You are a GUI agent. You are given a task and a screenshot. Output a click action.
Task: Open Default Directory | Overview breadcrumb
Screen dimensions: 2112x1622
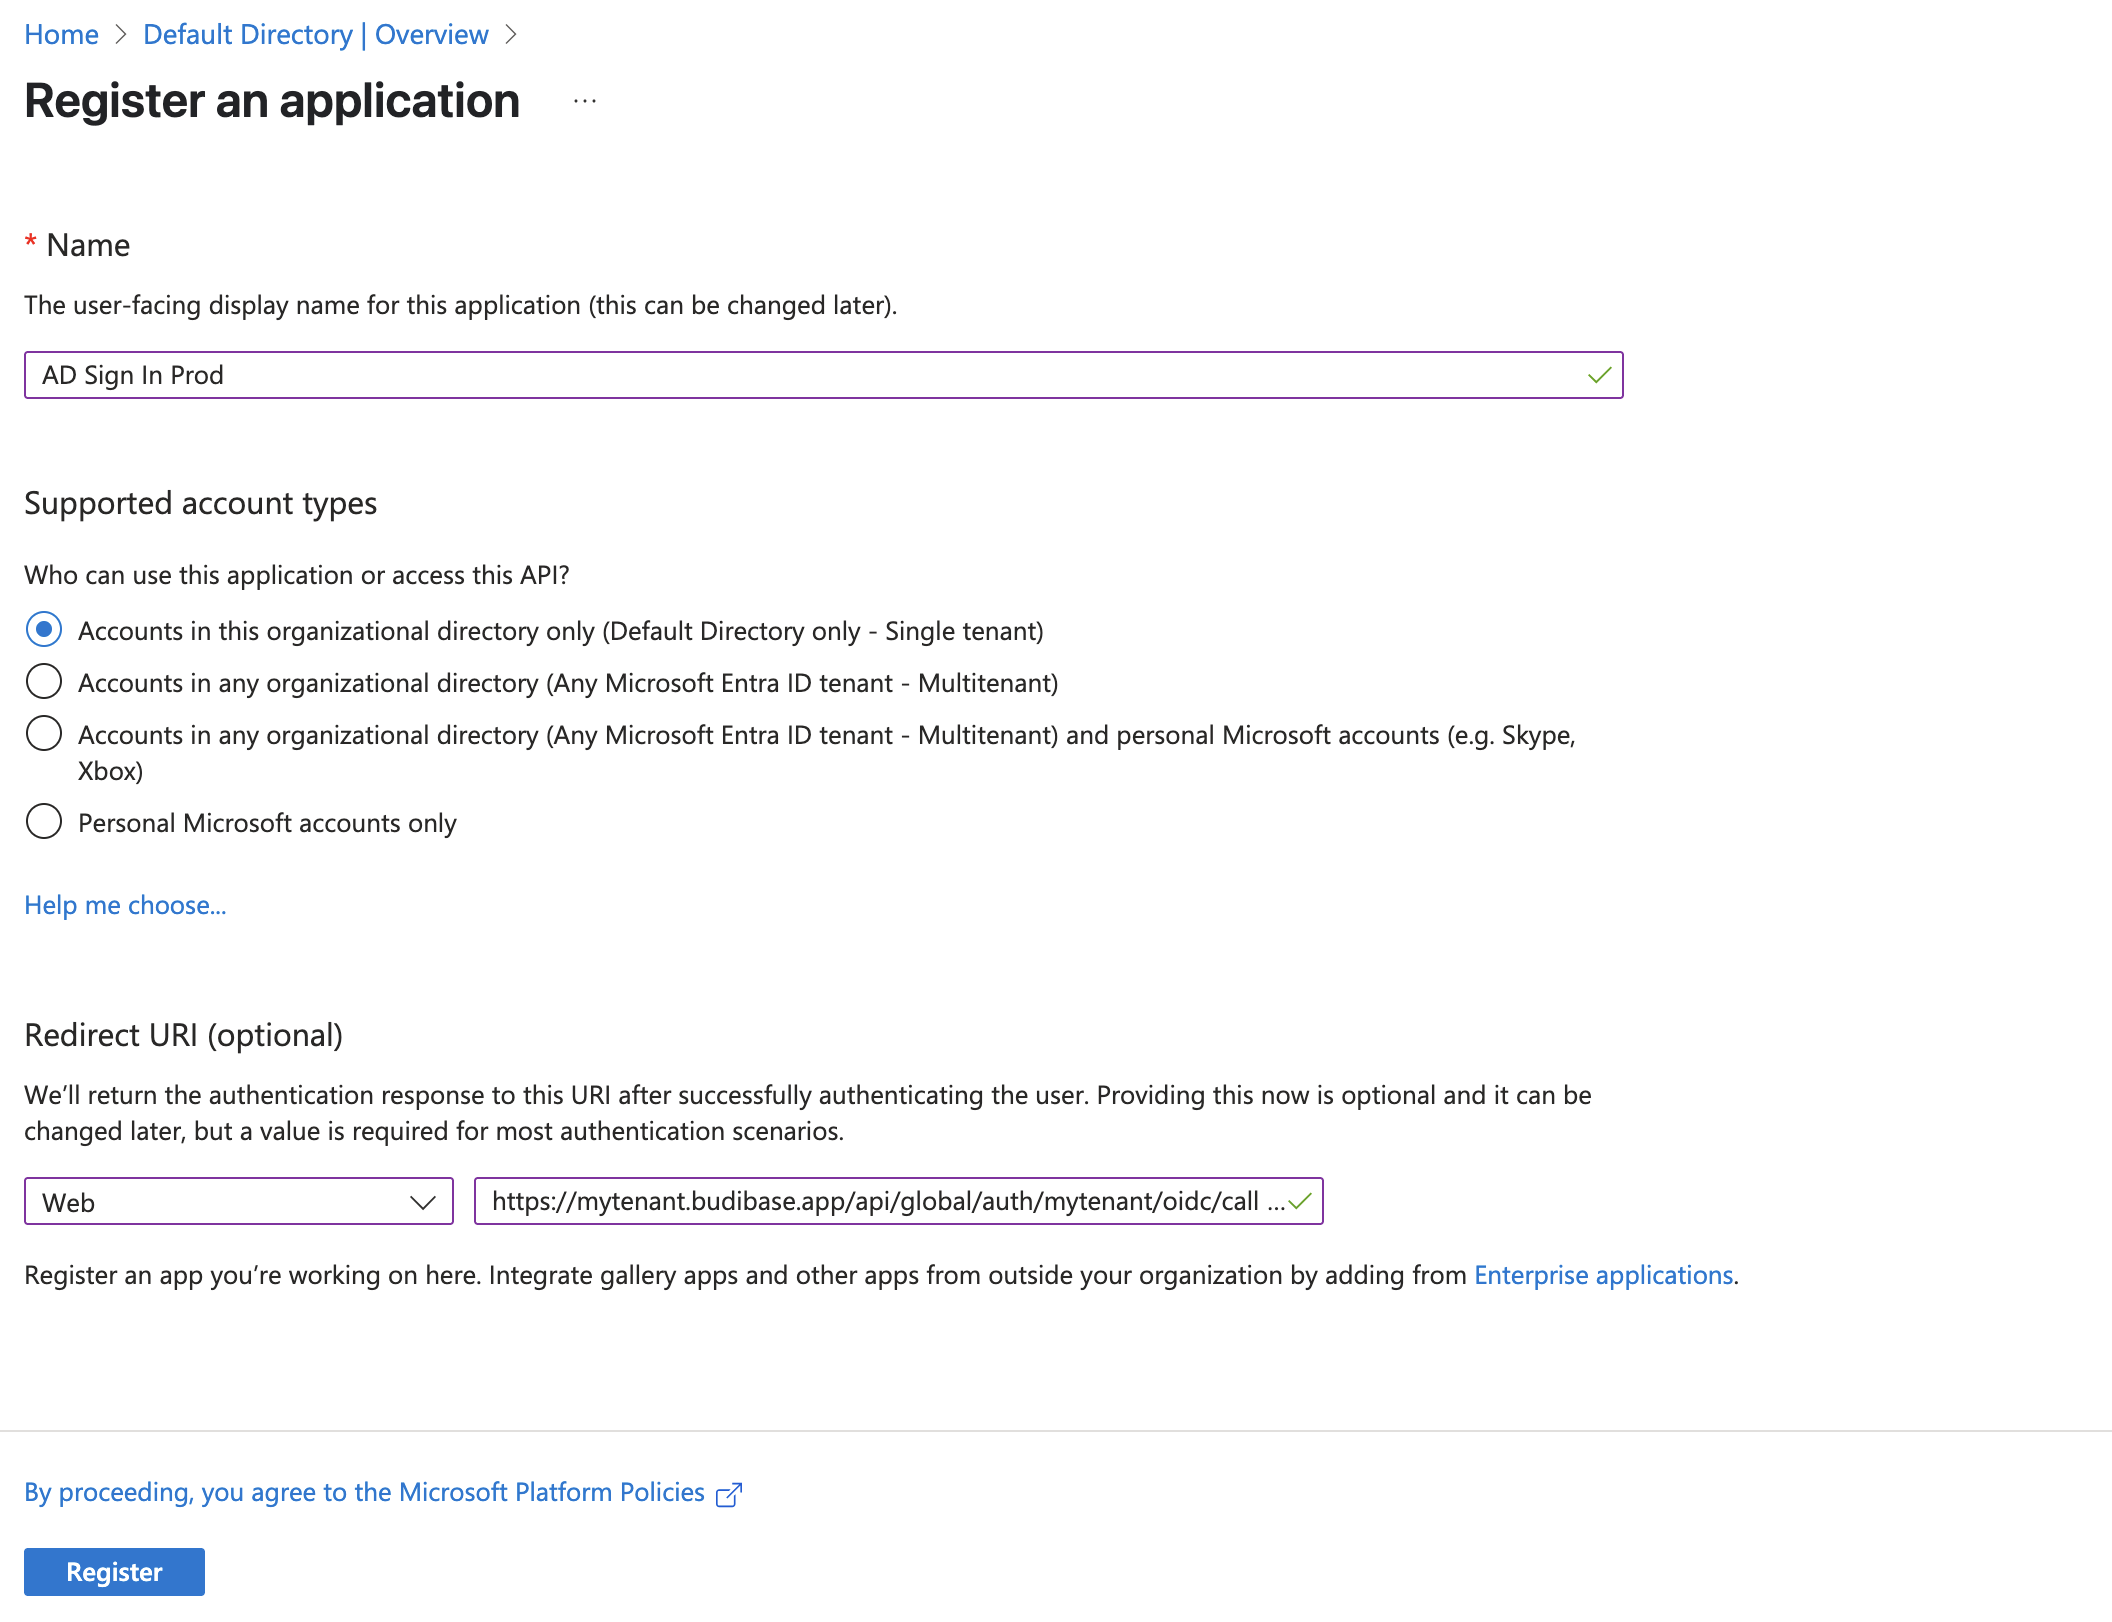click(x=315, y=35)
